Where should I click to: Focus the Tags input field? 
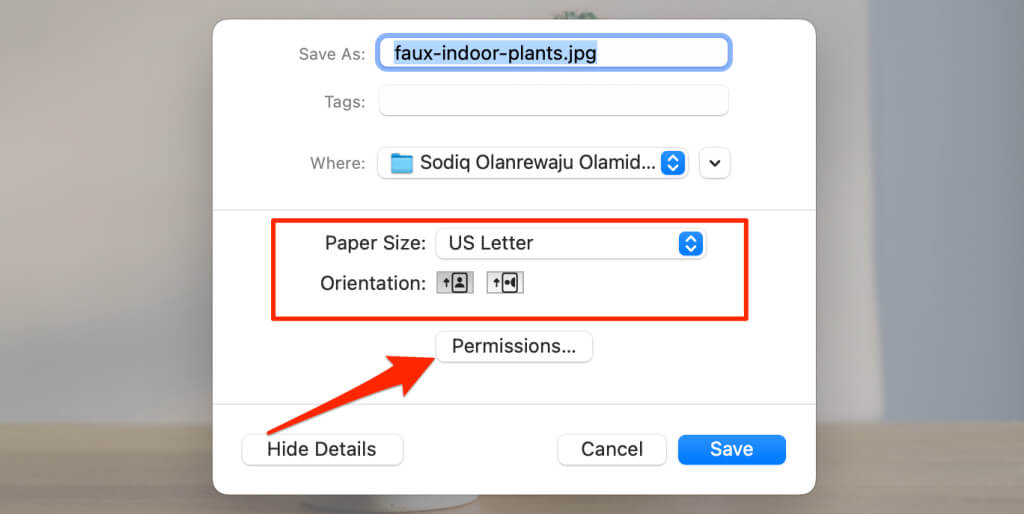[553, 101]
